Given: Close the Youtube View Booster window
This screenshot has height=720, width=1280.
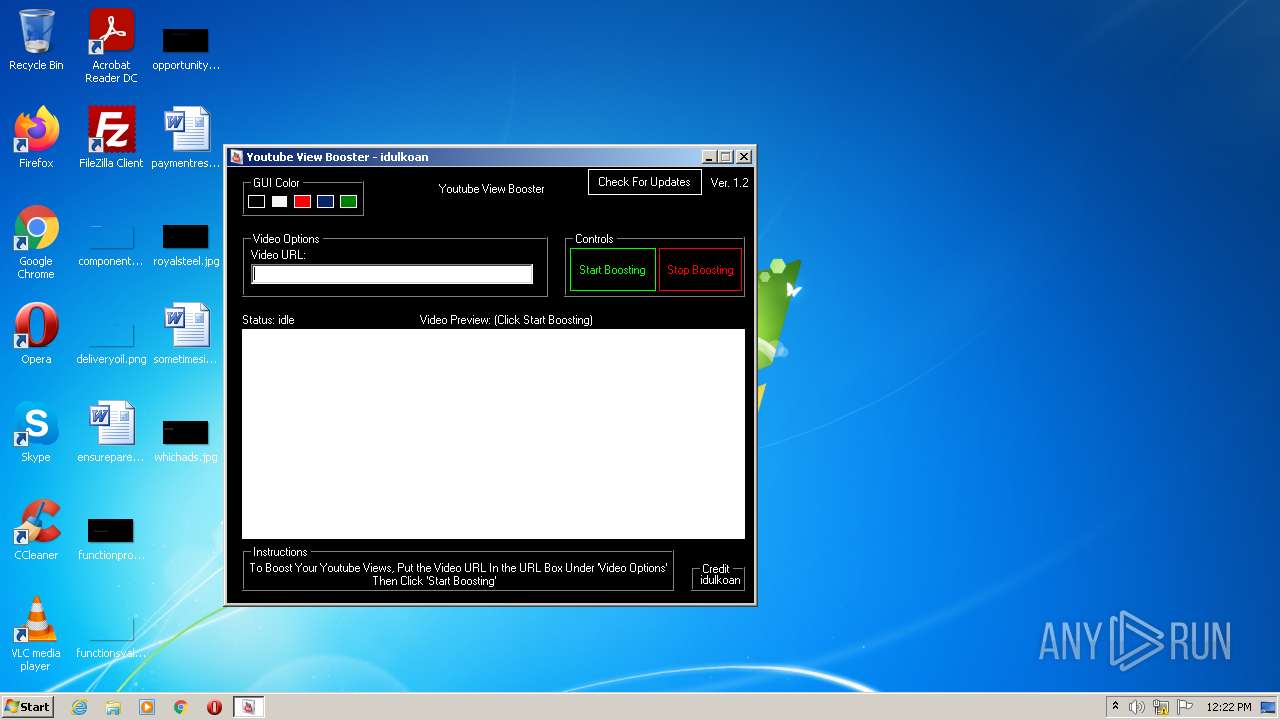Looking at the screenshot, I should (x=744, y=157).
